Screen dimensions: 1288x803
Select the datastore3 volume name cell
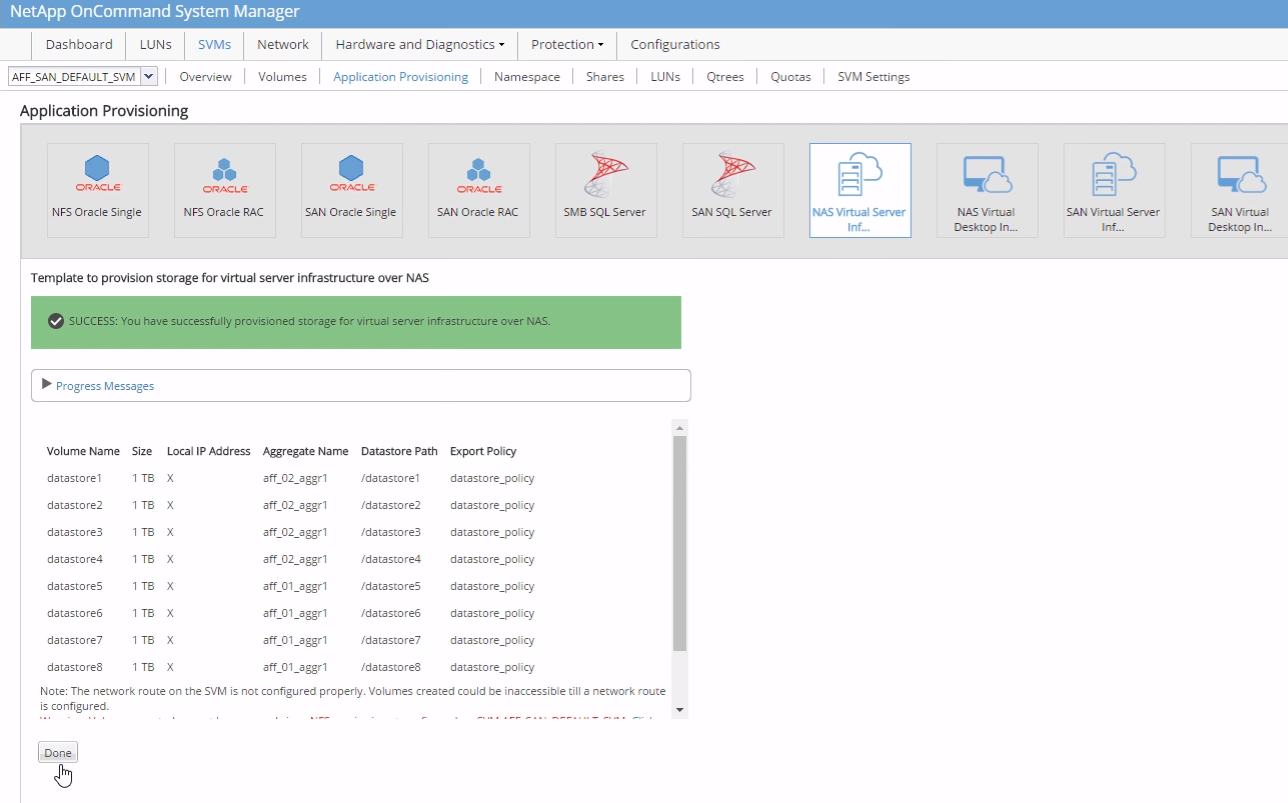tap(75, 532)
